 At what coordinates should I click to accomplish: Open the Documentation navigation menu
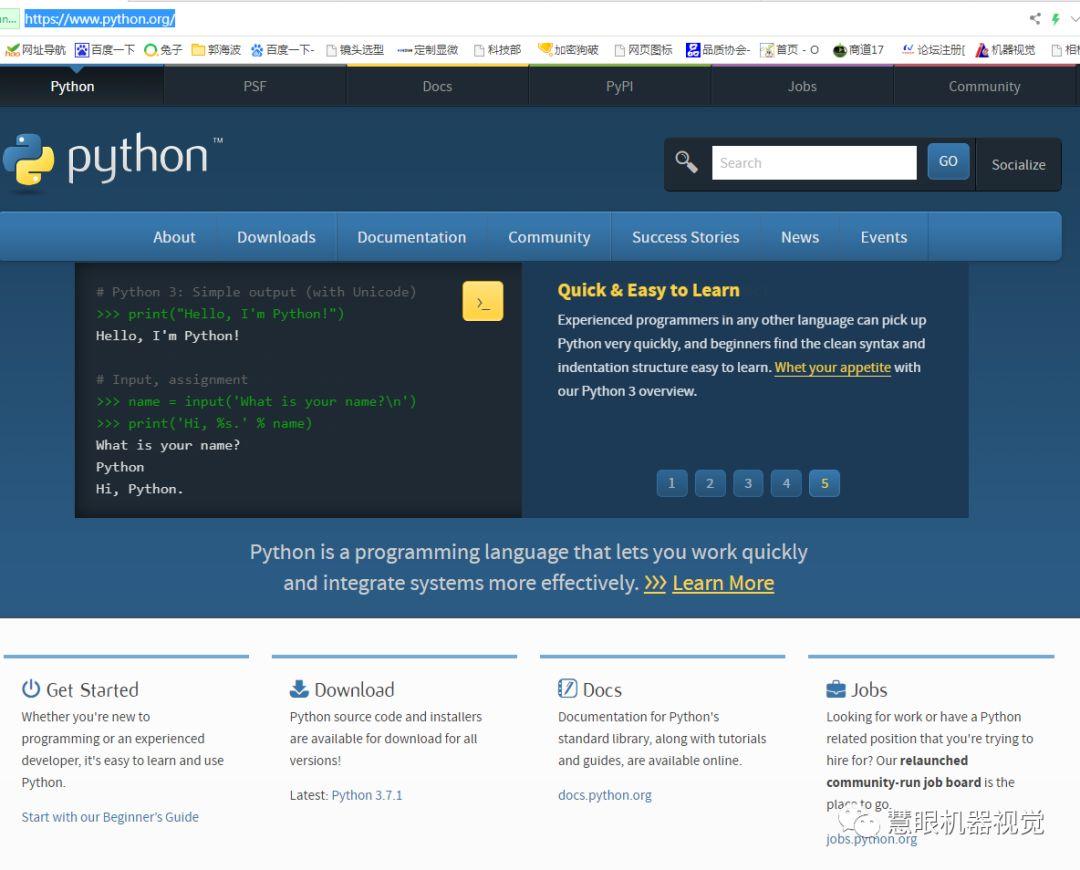(x=411, y=237)
